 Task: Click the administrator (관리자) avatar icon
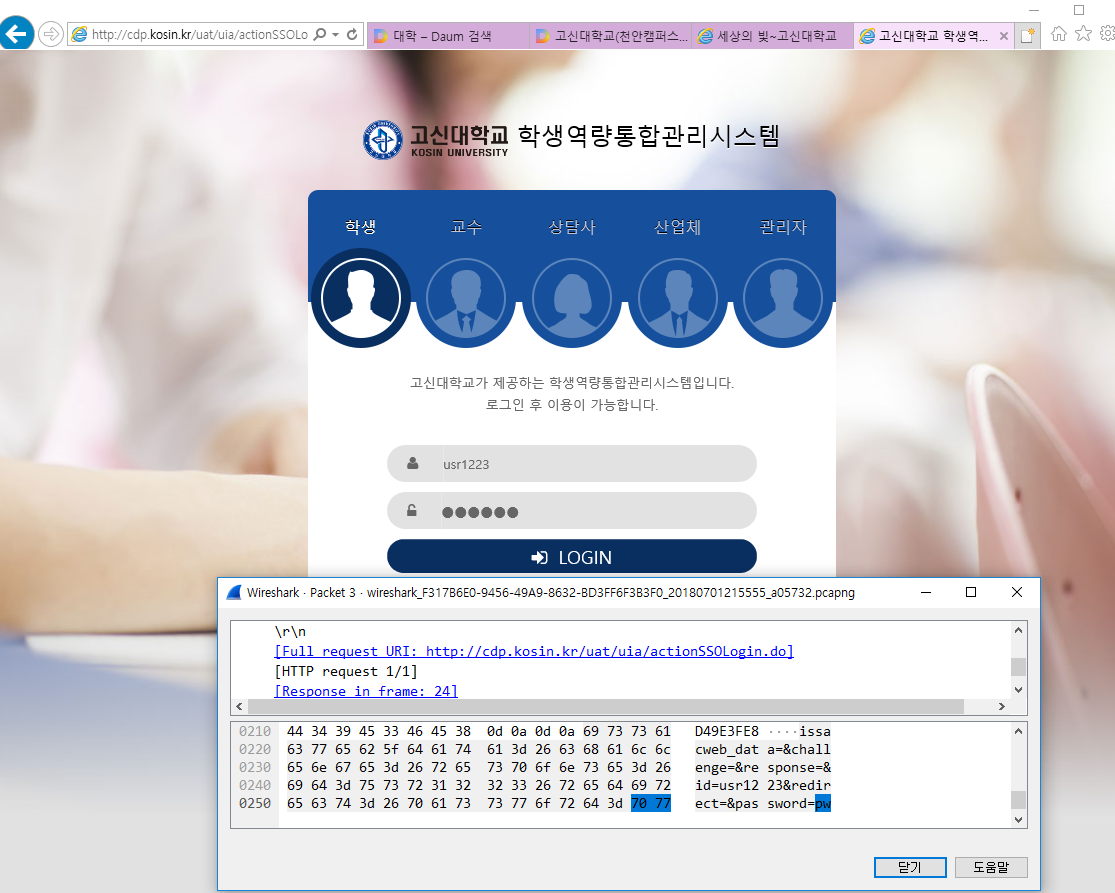click(783, 298)
